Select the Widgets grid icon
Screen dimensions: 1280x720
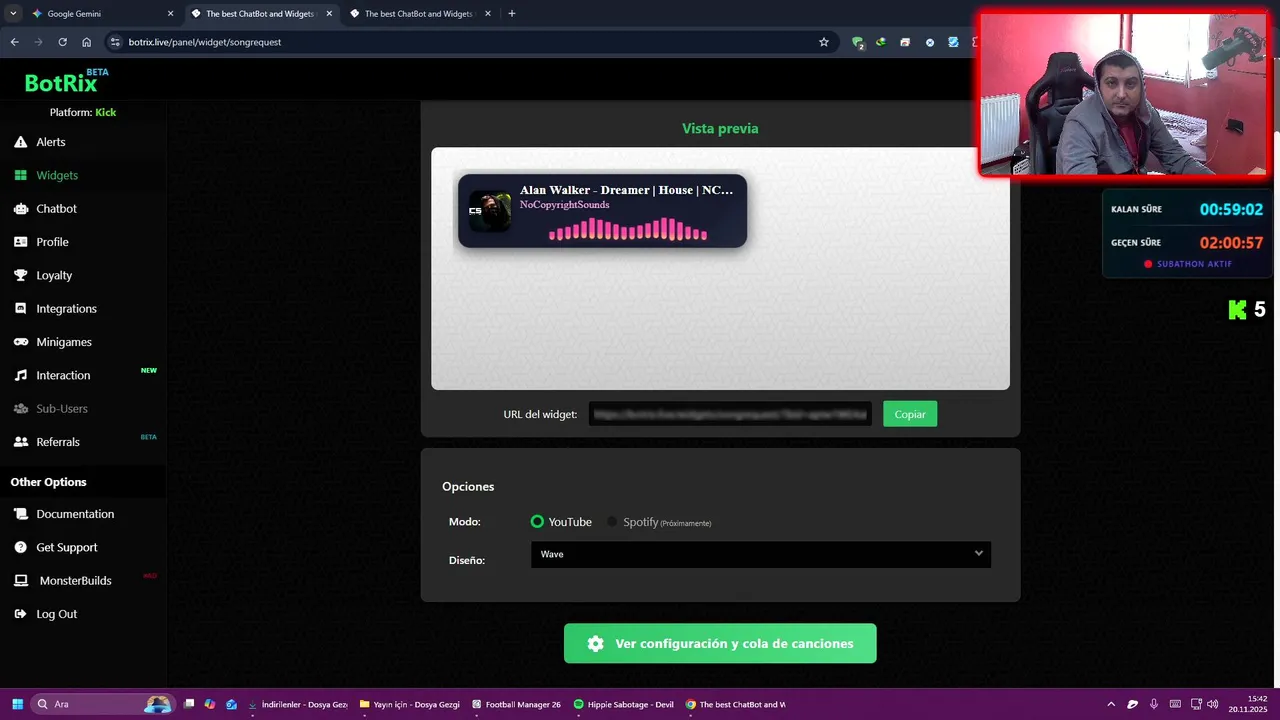[20, 175]
